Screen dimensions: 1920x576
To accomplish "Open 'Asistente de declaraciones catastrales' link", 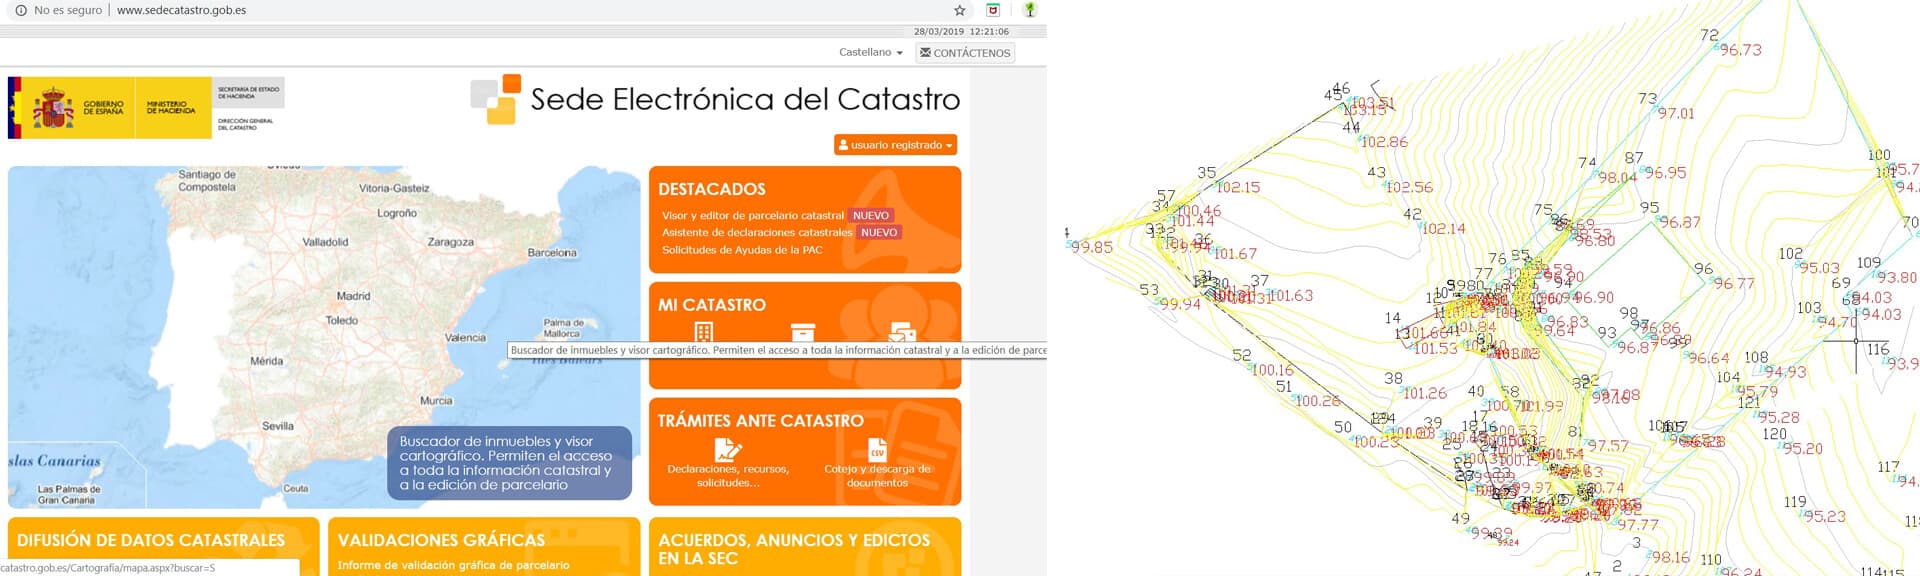I will pyautogui.click(x=756, y=232).
